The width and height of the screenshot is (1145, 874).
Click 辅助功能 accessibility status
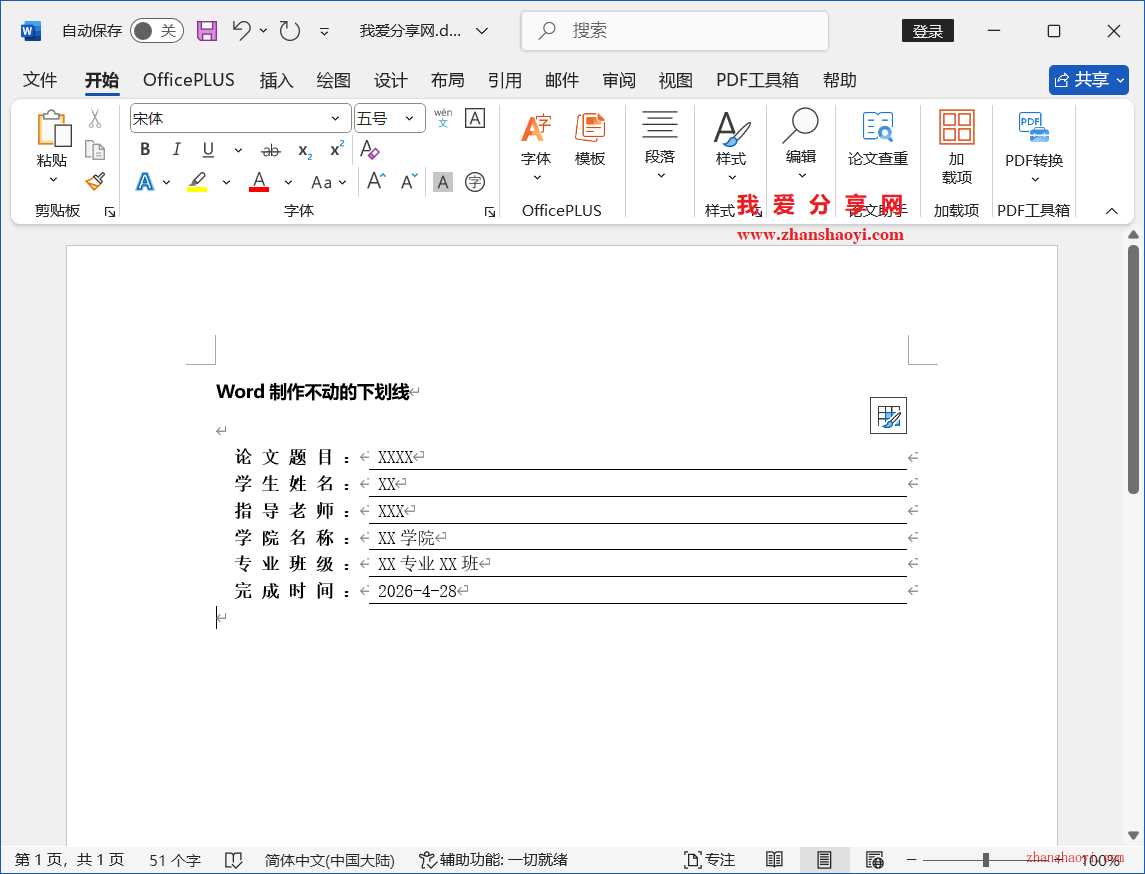tap(494, 860)
